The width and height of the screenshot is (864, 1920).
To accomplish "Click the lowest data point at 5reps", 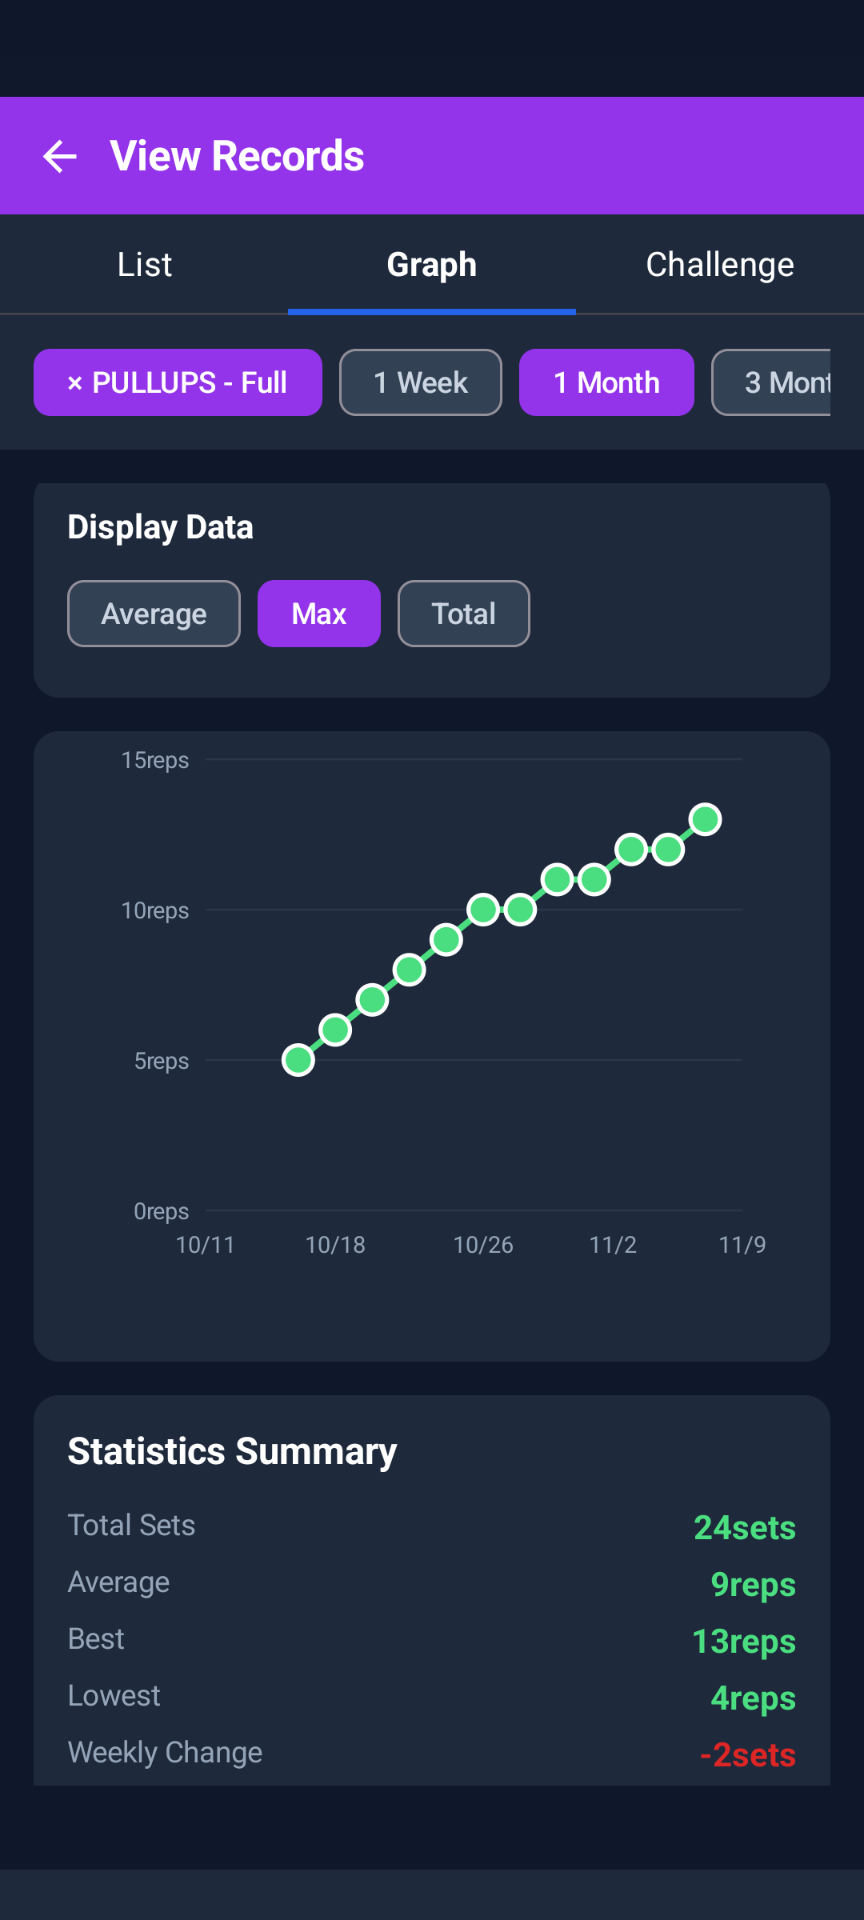I will click(x=298, y=1060).
